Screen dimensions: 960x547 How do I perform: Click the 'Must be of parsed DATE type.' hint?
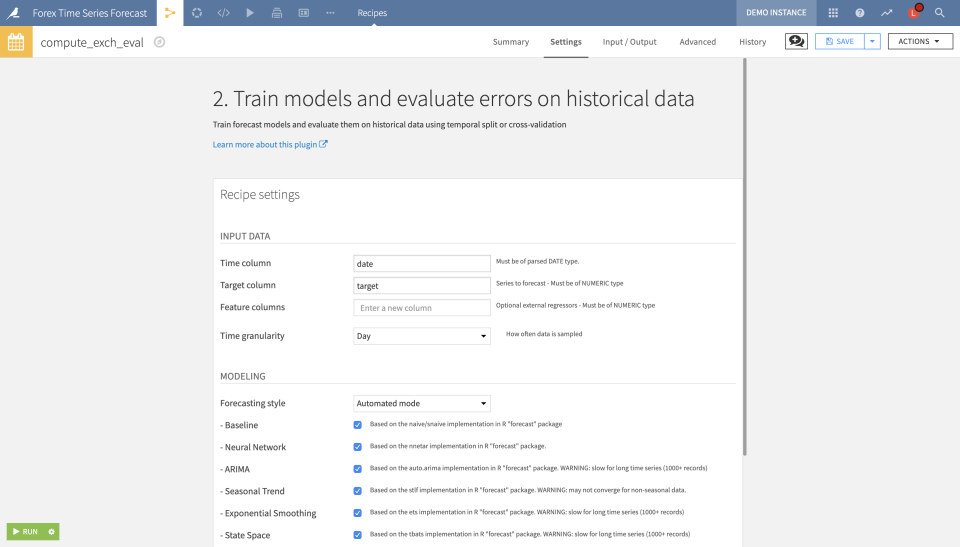point(538,261)
